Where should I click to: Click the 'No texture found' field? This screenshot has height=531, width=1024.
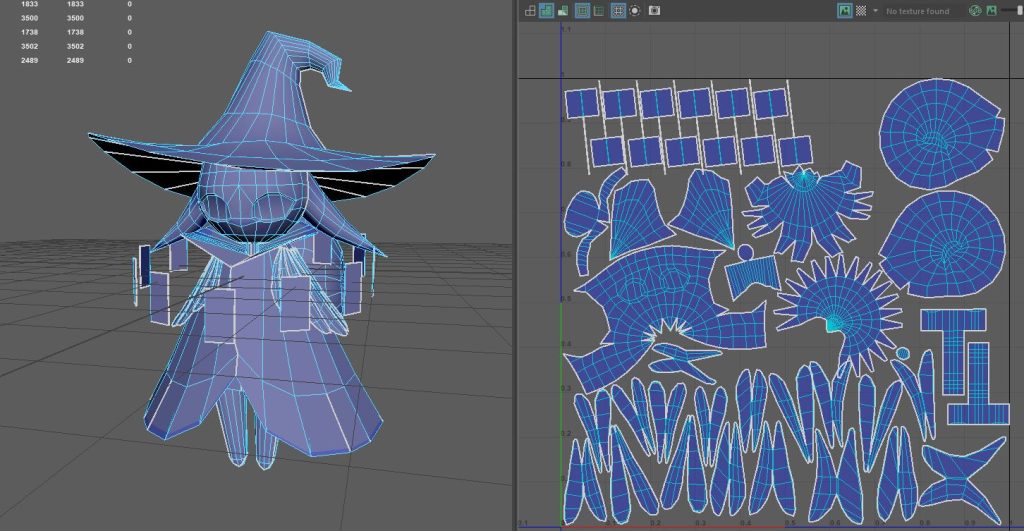922,11
